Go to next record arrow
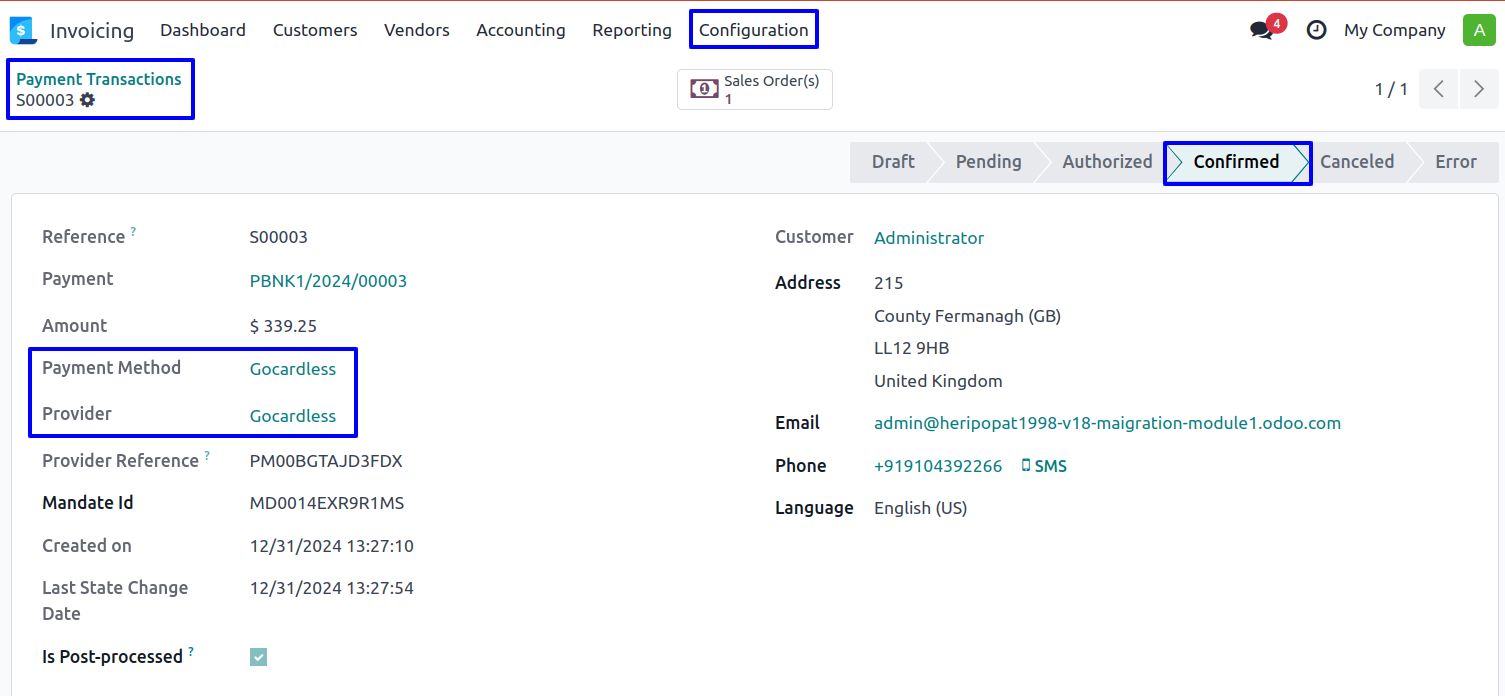This screenshot has height=696, width=1505. click(x=1479, y=89)
